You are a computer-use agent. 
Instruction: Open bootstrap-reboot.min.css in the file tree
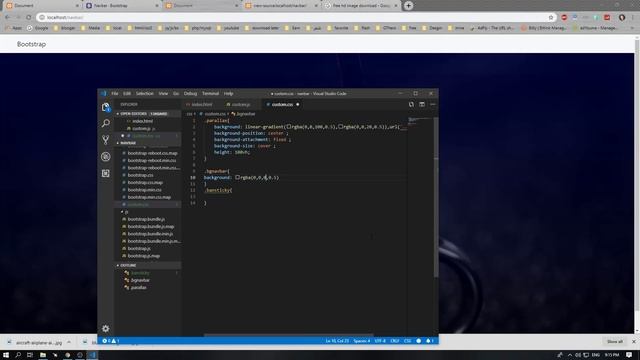click(x=152, y=160)
